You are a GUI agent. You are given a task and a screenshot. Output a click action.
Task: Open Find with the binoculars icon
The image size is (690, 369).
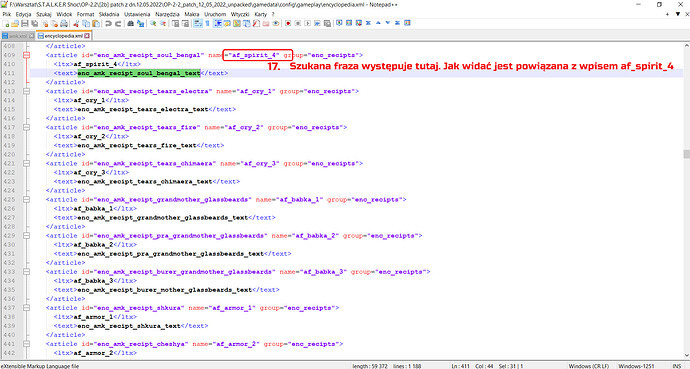coord(130,23)
